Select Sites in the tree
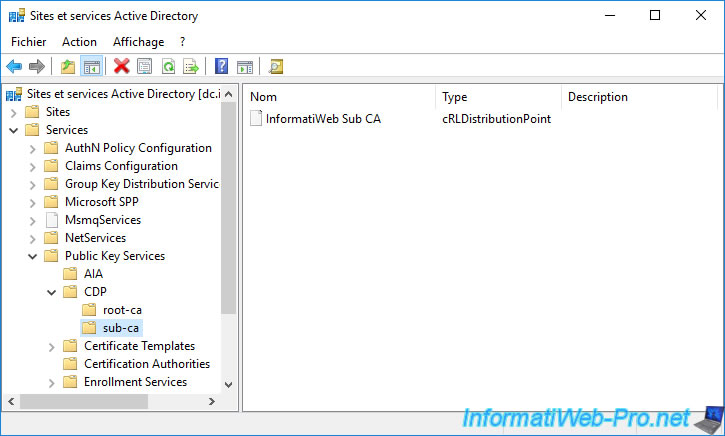Viewport: 725px width, 436px height. tap(58, 112)
